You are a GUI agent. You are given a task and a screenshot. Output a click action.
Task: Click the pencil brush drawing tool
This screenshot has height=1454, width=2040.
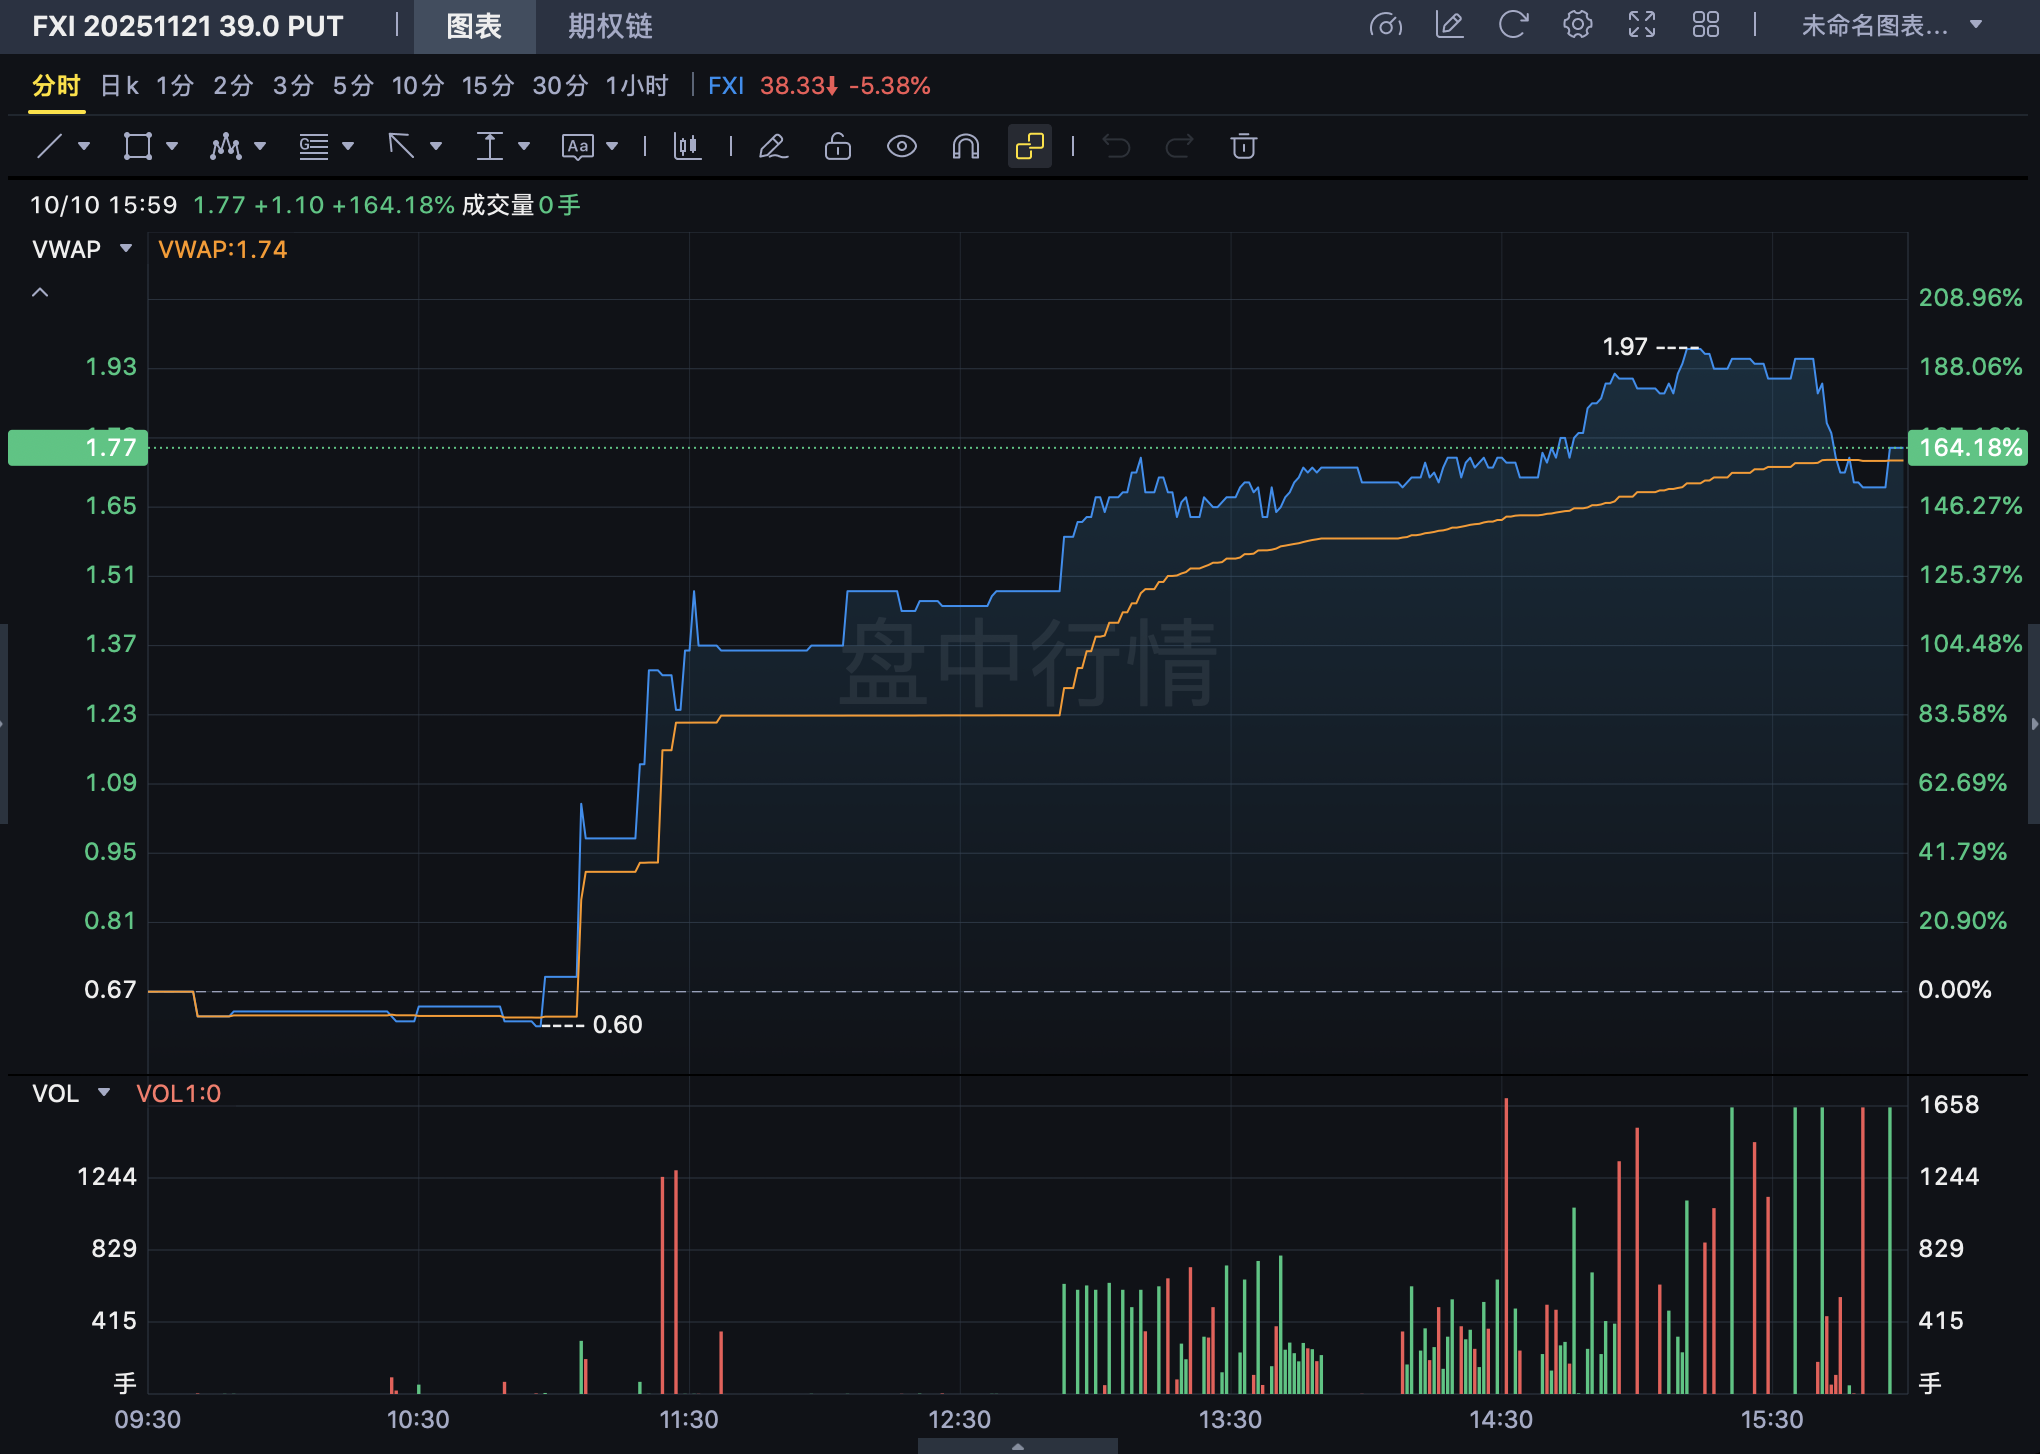tap(773, 147)
